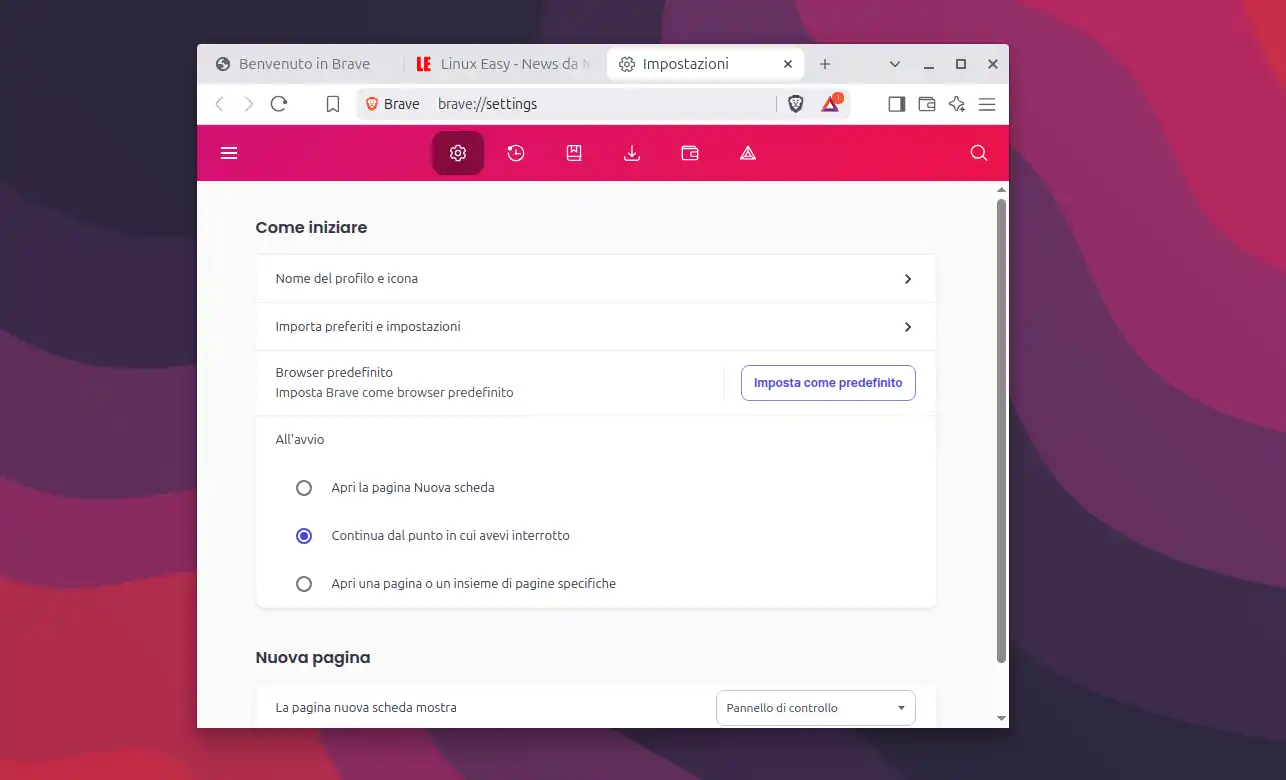Viewport: 1286px width, 780px height.
Task: Open History via the clock icon
Action: coord(516,153)
